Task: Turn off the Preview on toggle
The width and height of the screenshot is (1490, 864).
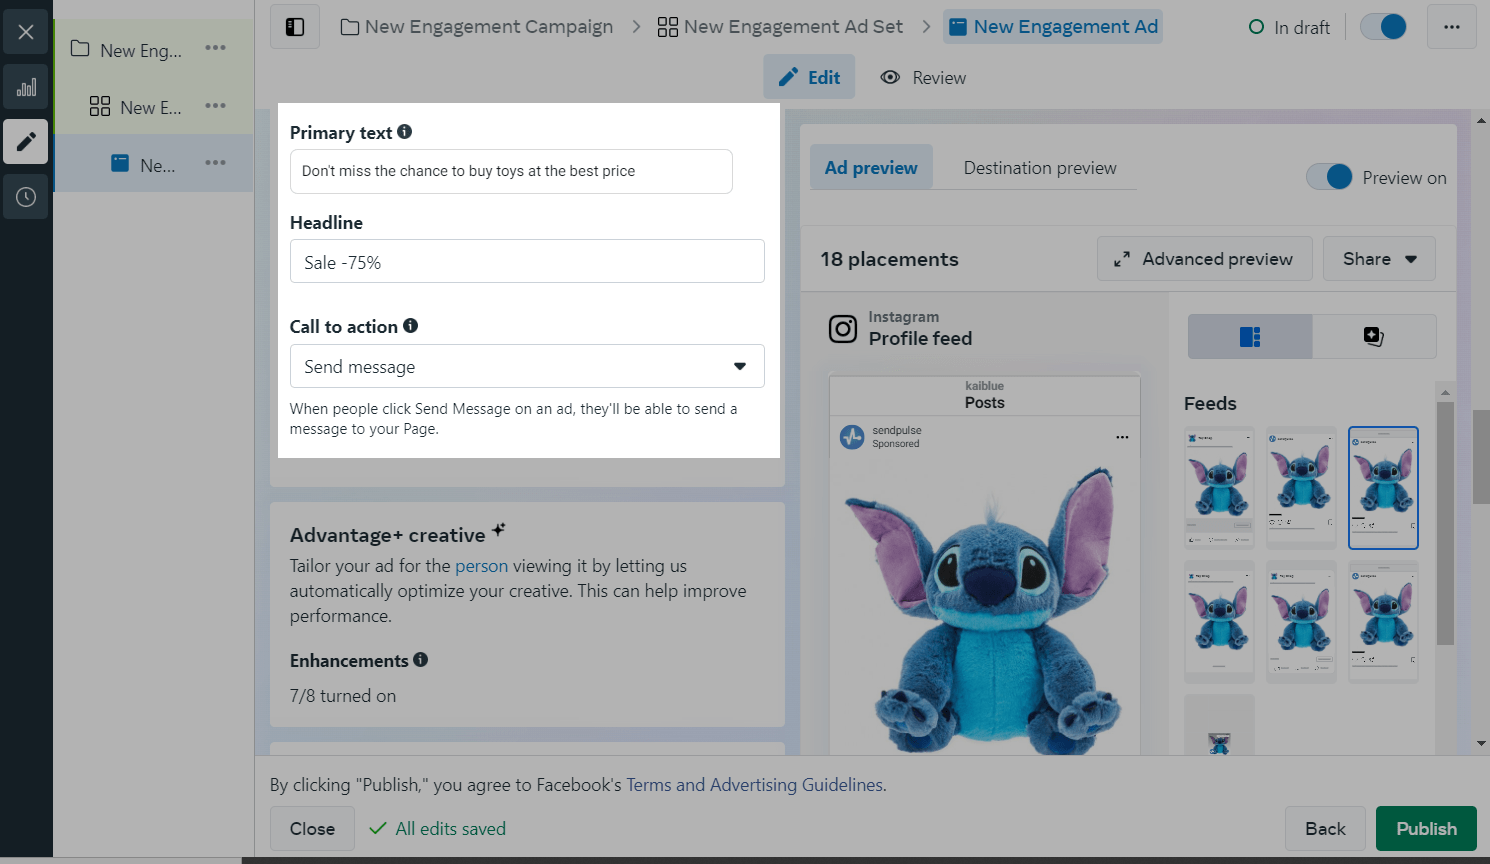Action: click(x=1329, y=177)
